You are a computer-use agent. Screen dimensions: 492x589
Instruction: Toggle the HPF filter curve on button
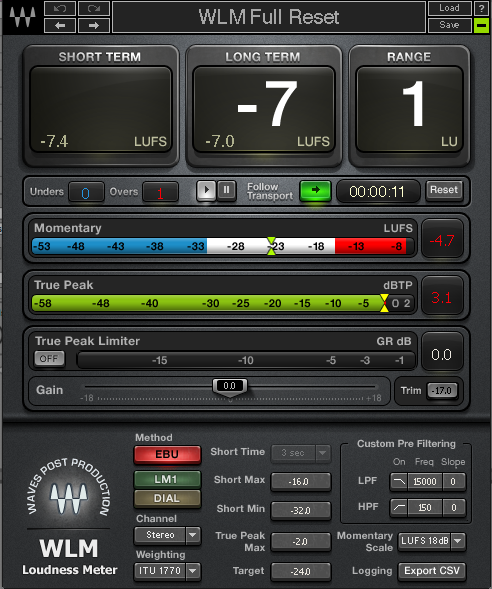point(399,507)
